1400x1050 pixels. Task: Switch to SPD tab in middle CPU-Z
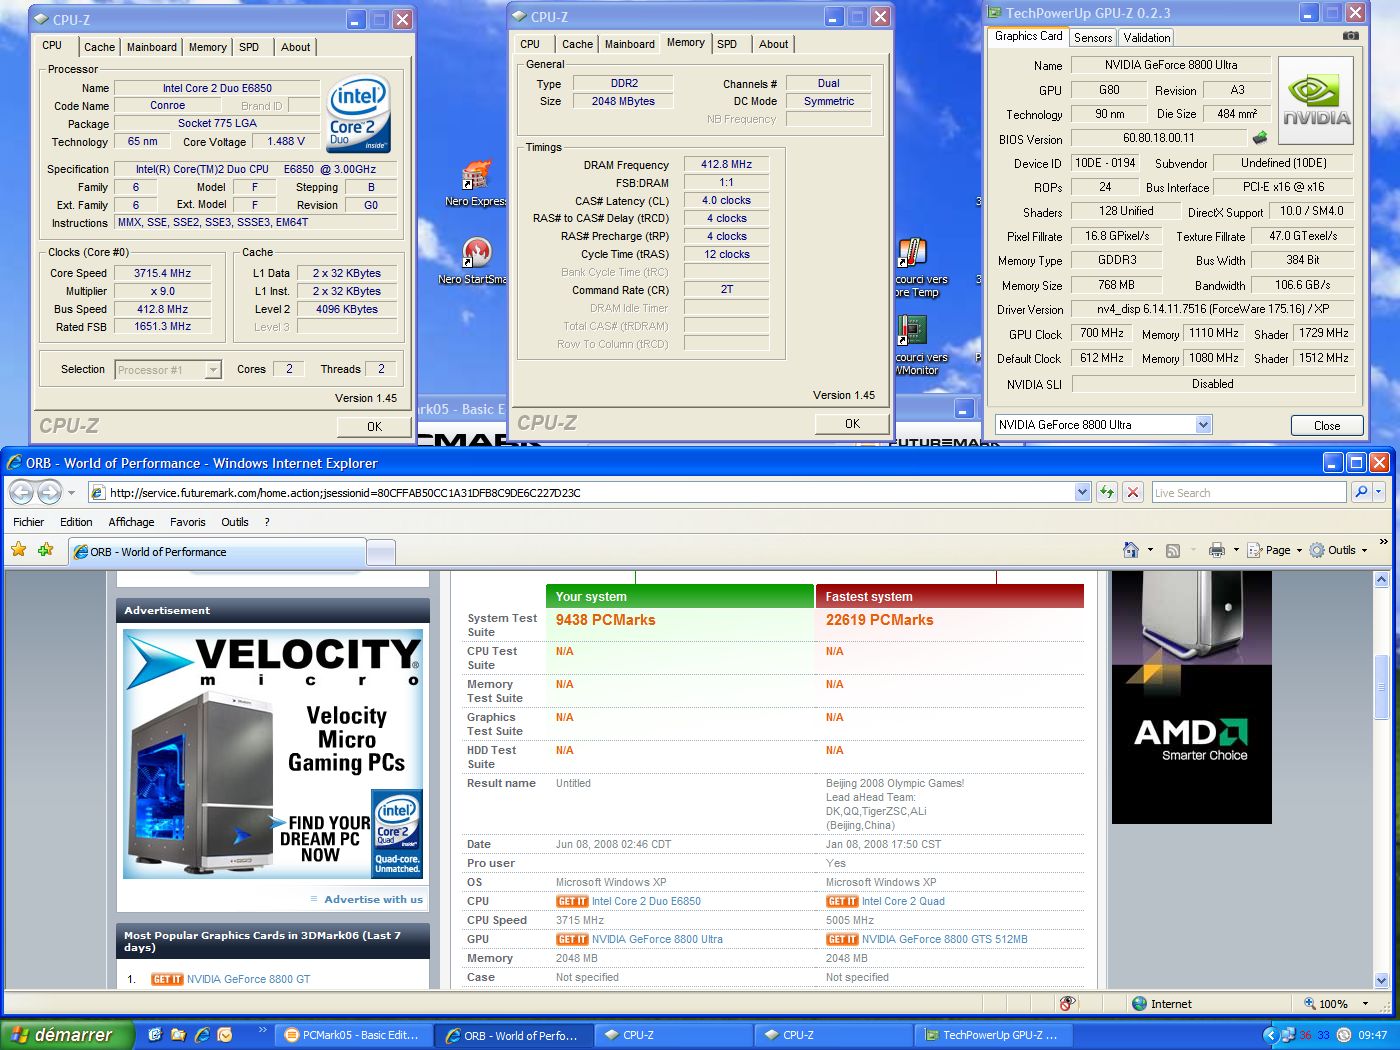727,44
